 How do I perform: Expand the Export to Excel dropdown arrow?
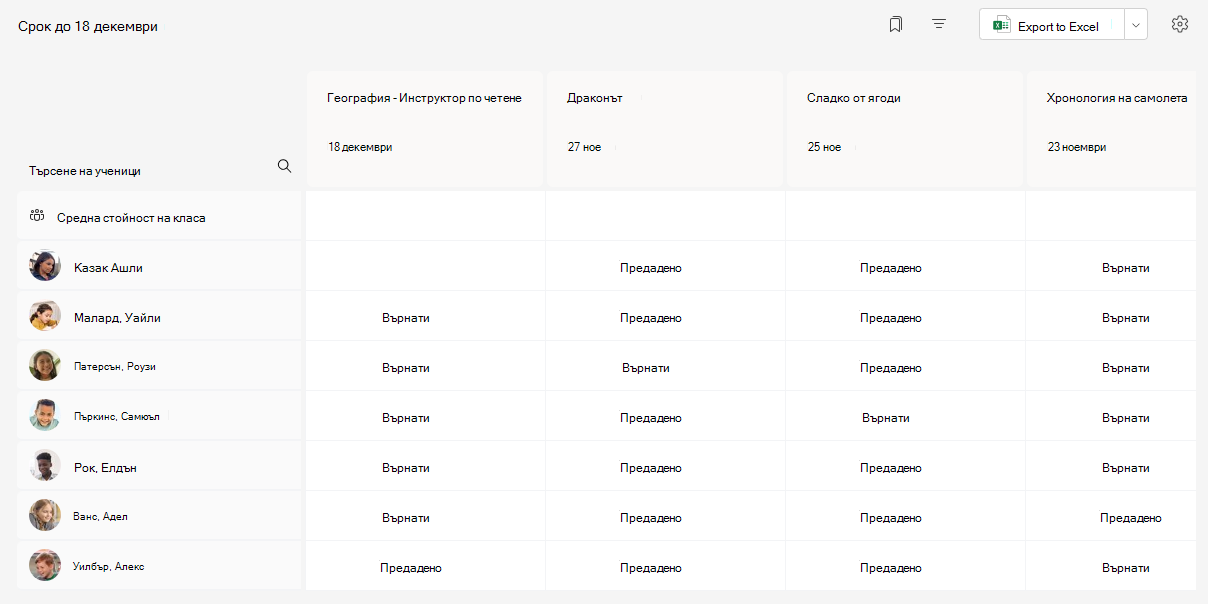point(1136,25)
